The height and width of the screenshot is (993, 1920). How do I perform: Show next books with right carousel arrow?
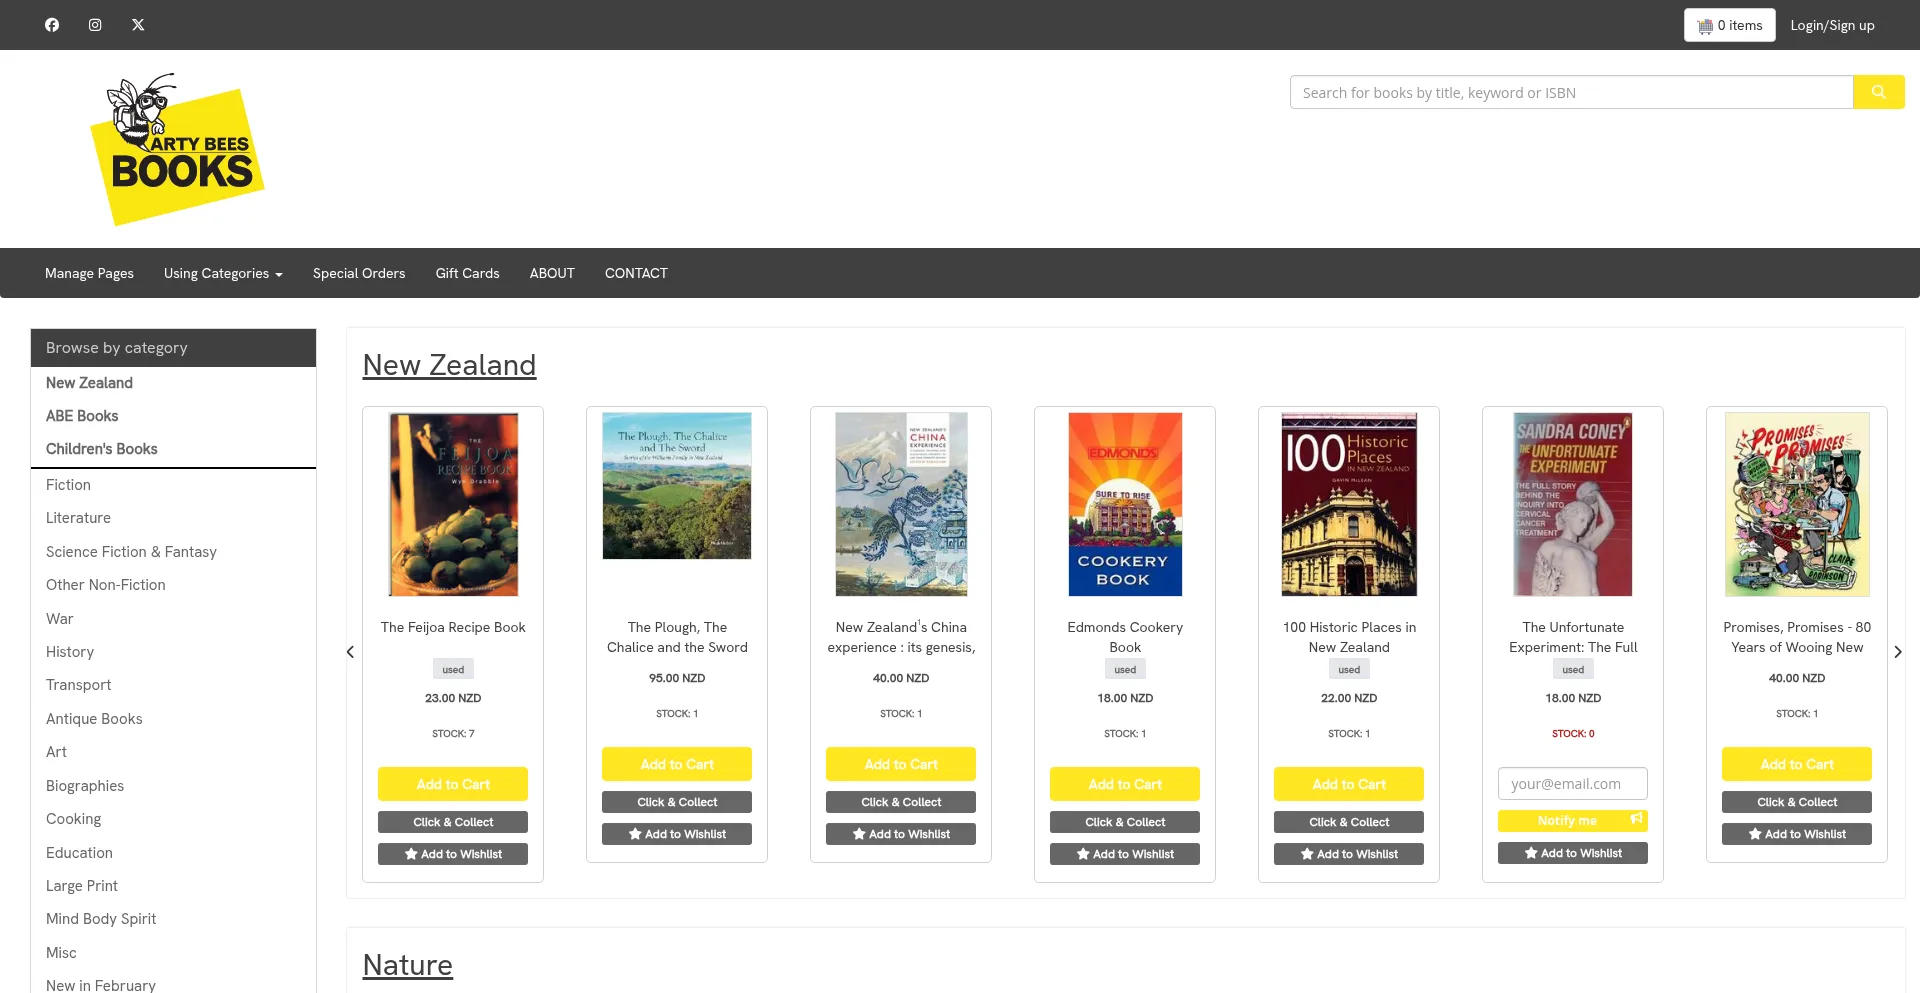click(1897, 652)
